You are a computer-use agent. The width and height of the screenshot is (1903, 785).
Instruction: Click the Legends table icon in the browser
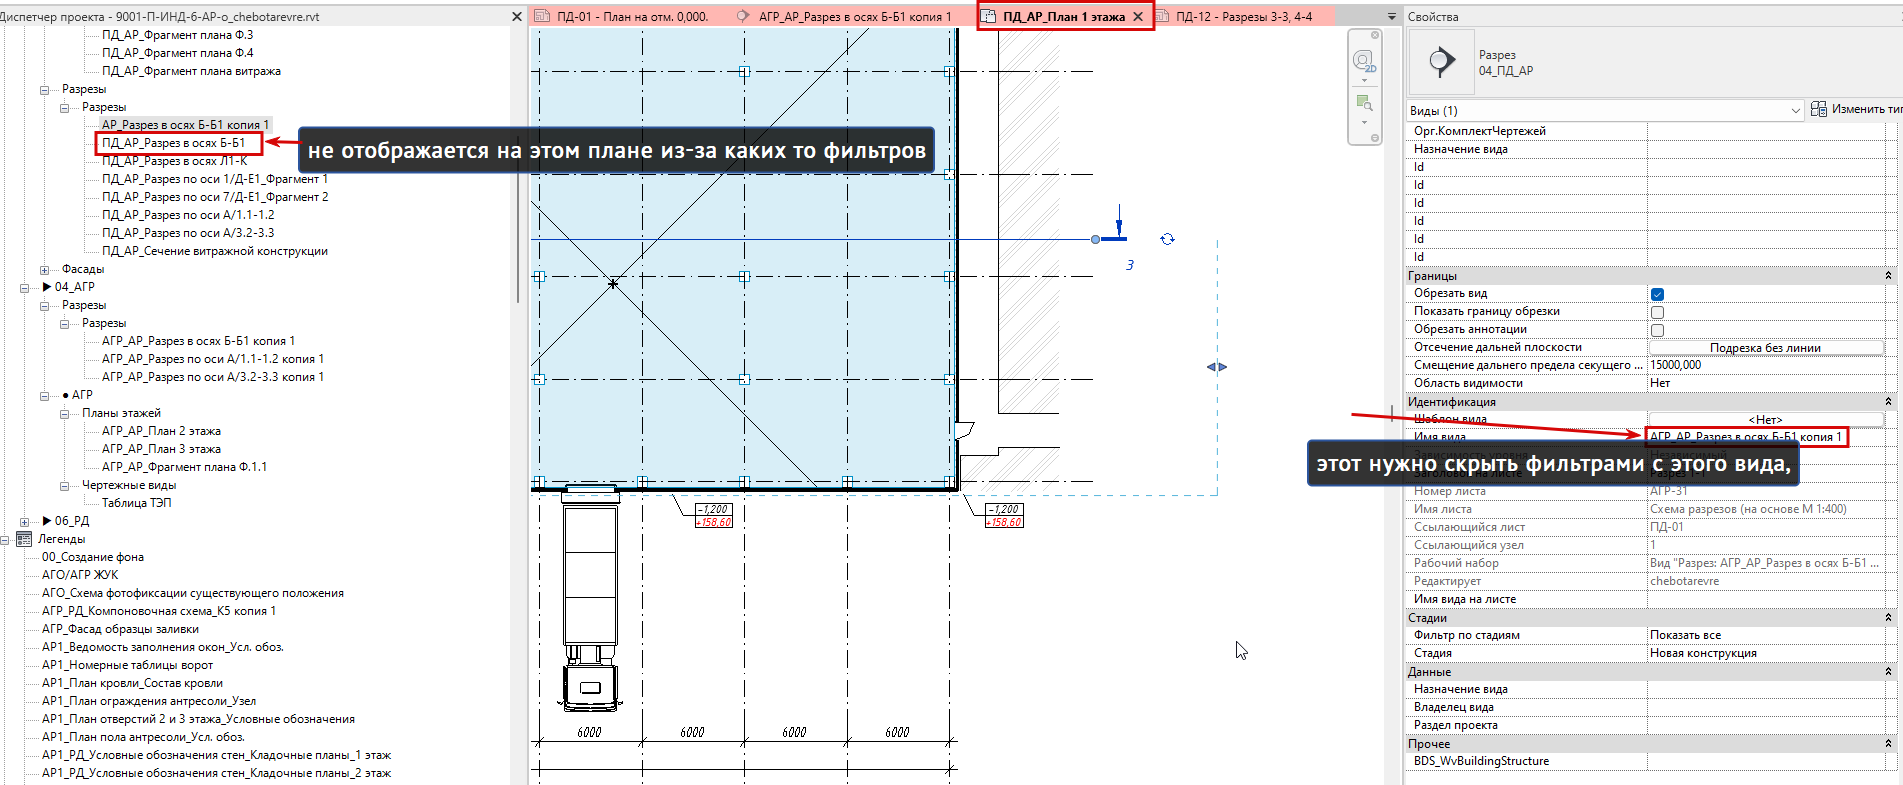[x=24, y=539]
